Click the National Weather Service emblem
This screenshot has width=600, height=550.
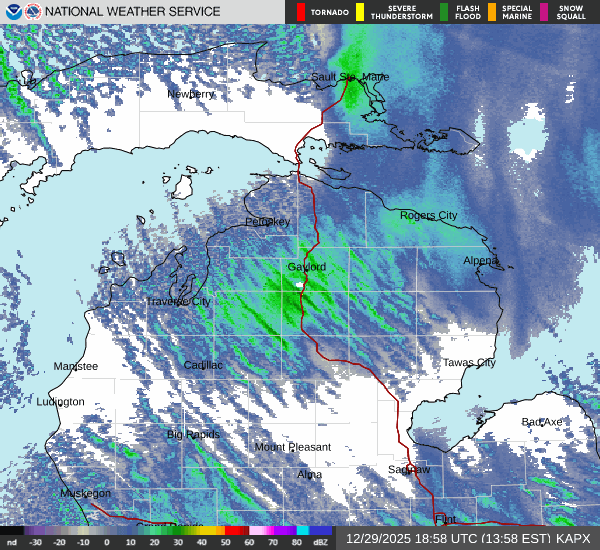[31, 12]
